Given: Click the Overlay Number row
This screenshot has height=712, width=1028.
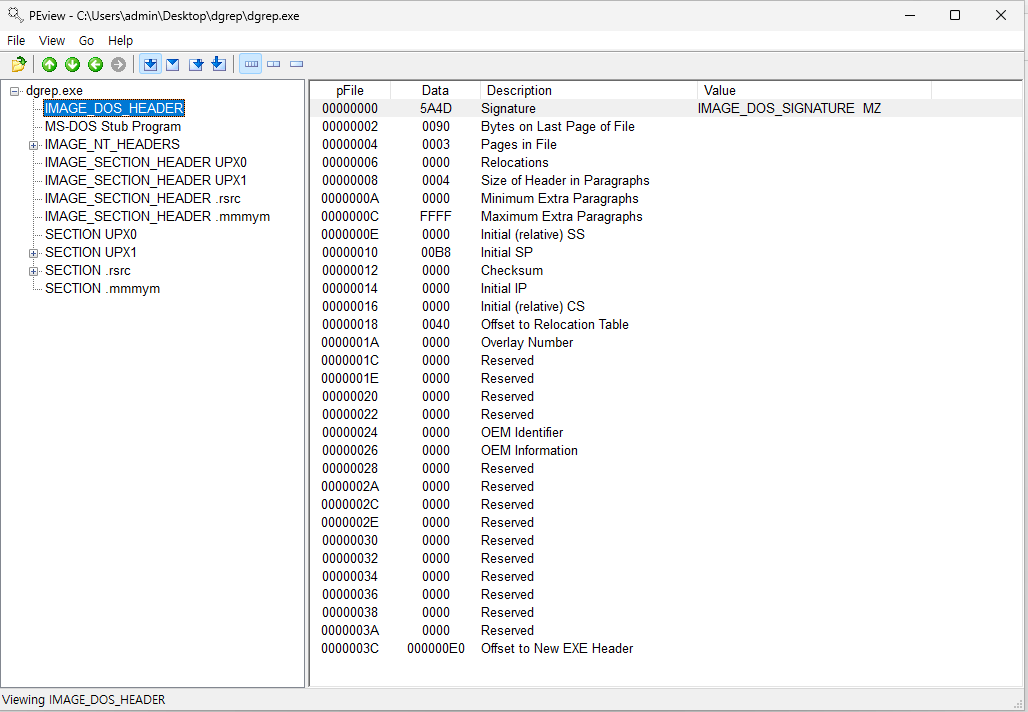Looking at the screenshot, I should [665, 343].
